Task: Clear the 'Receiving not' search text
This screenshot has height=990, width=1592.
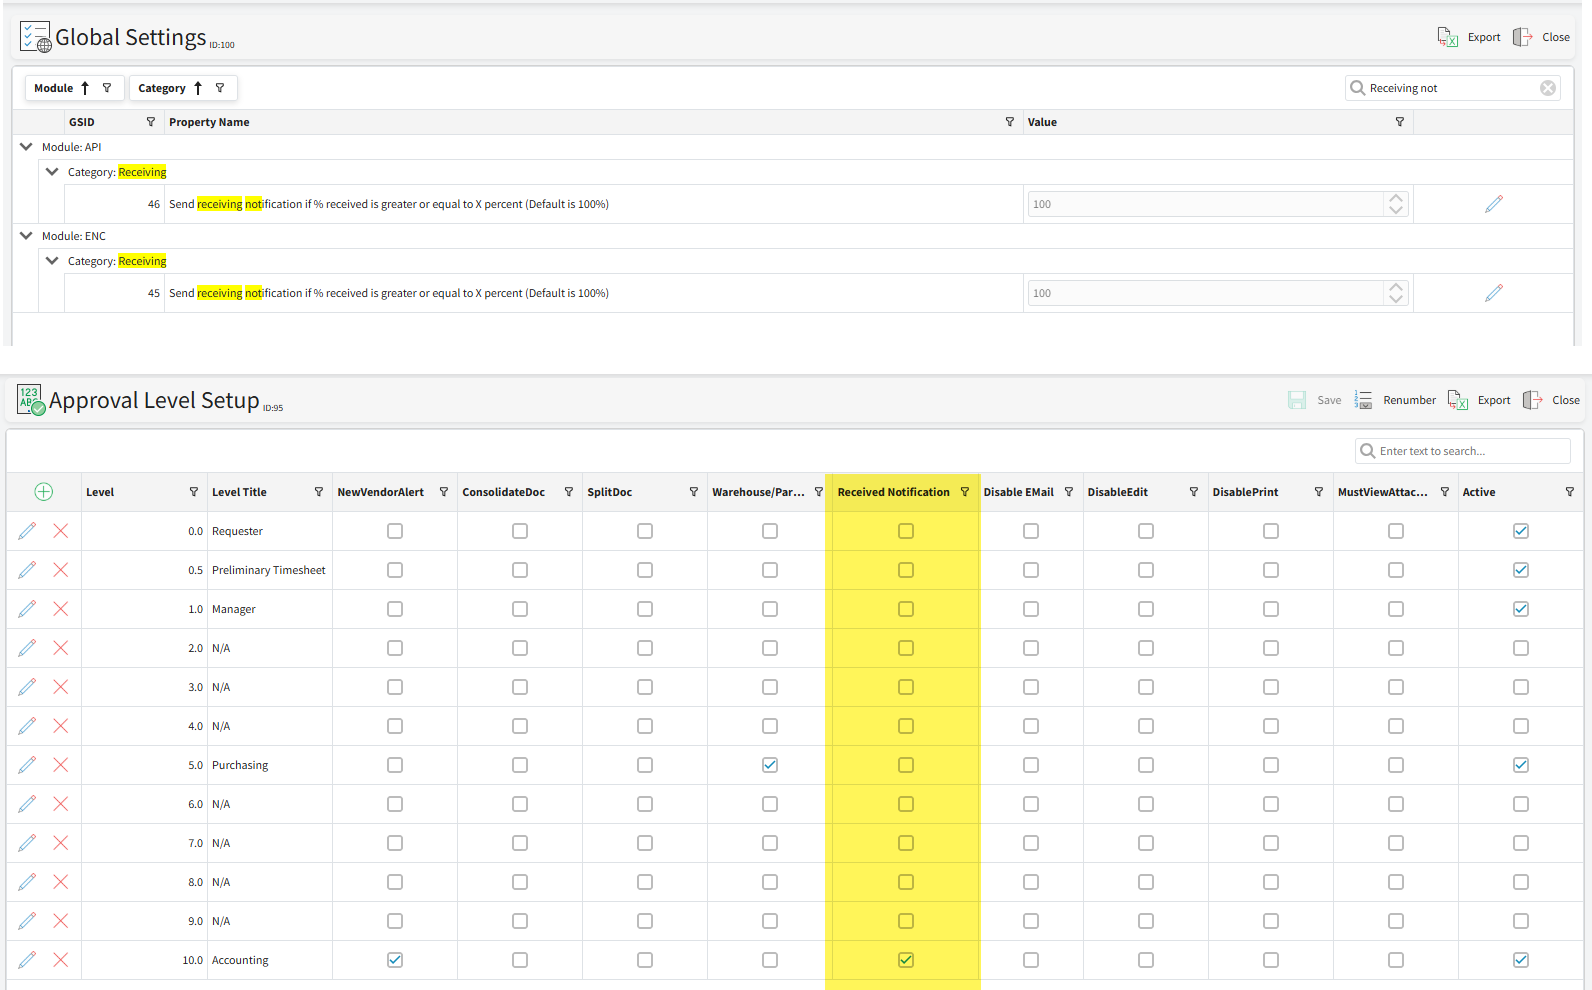Action: coord(1547,88)
